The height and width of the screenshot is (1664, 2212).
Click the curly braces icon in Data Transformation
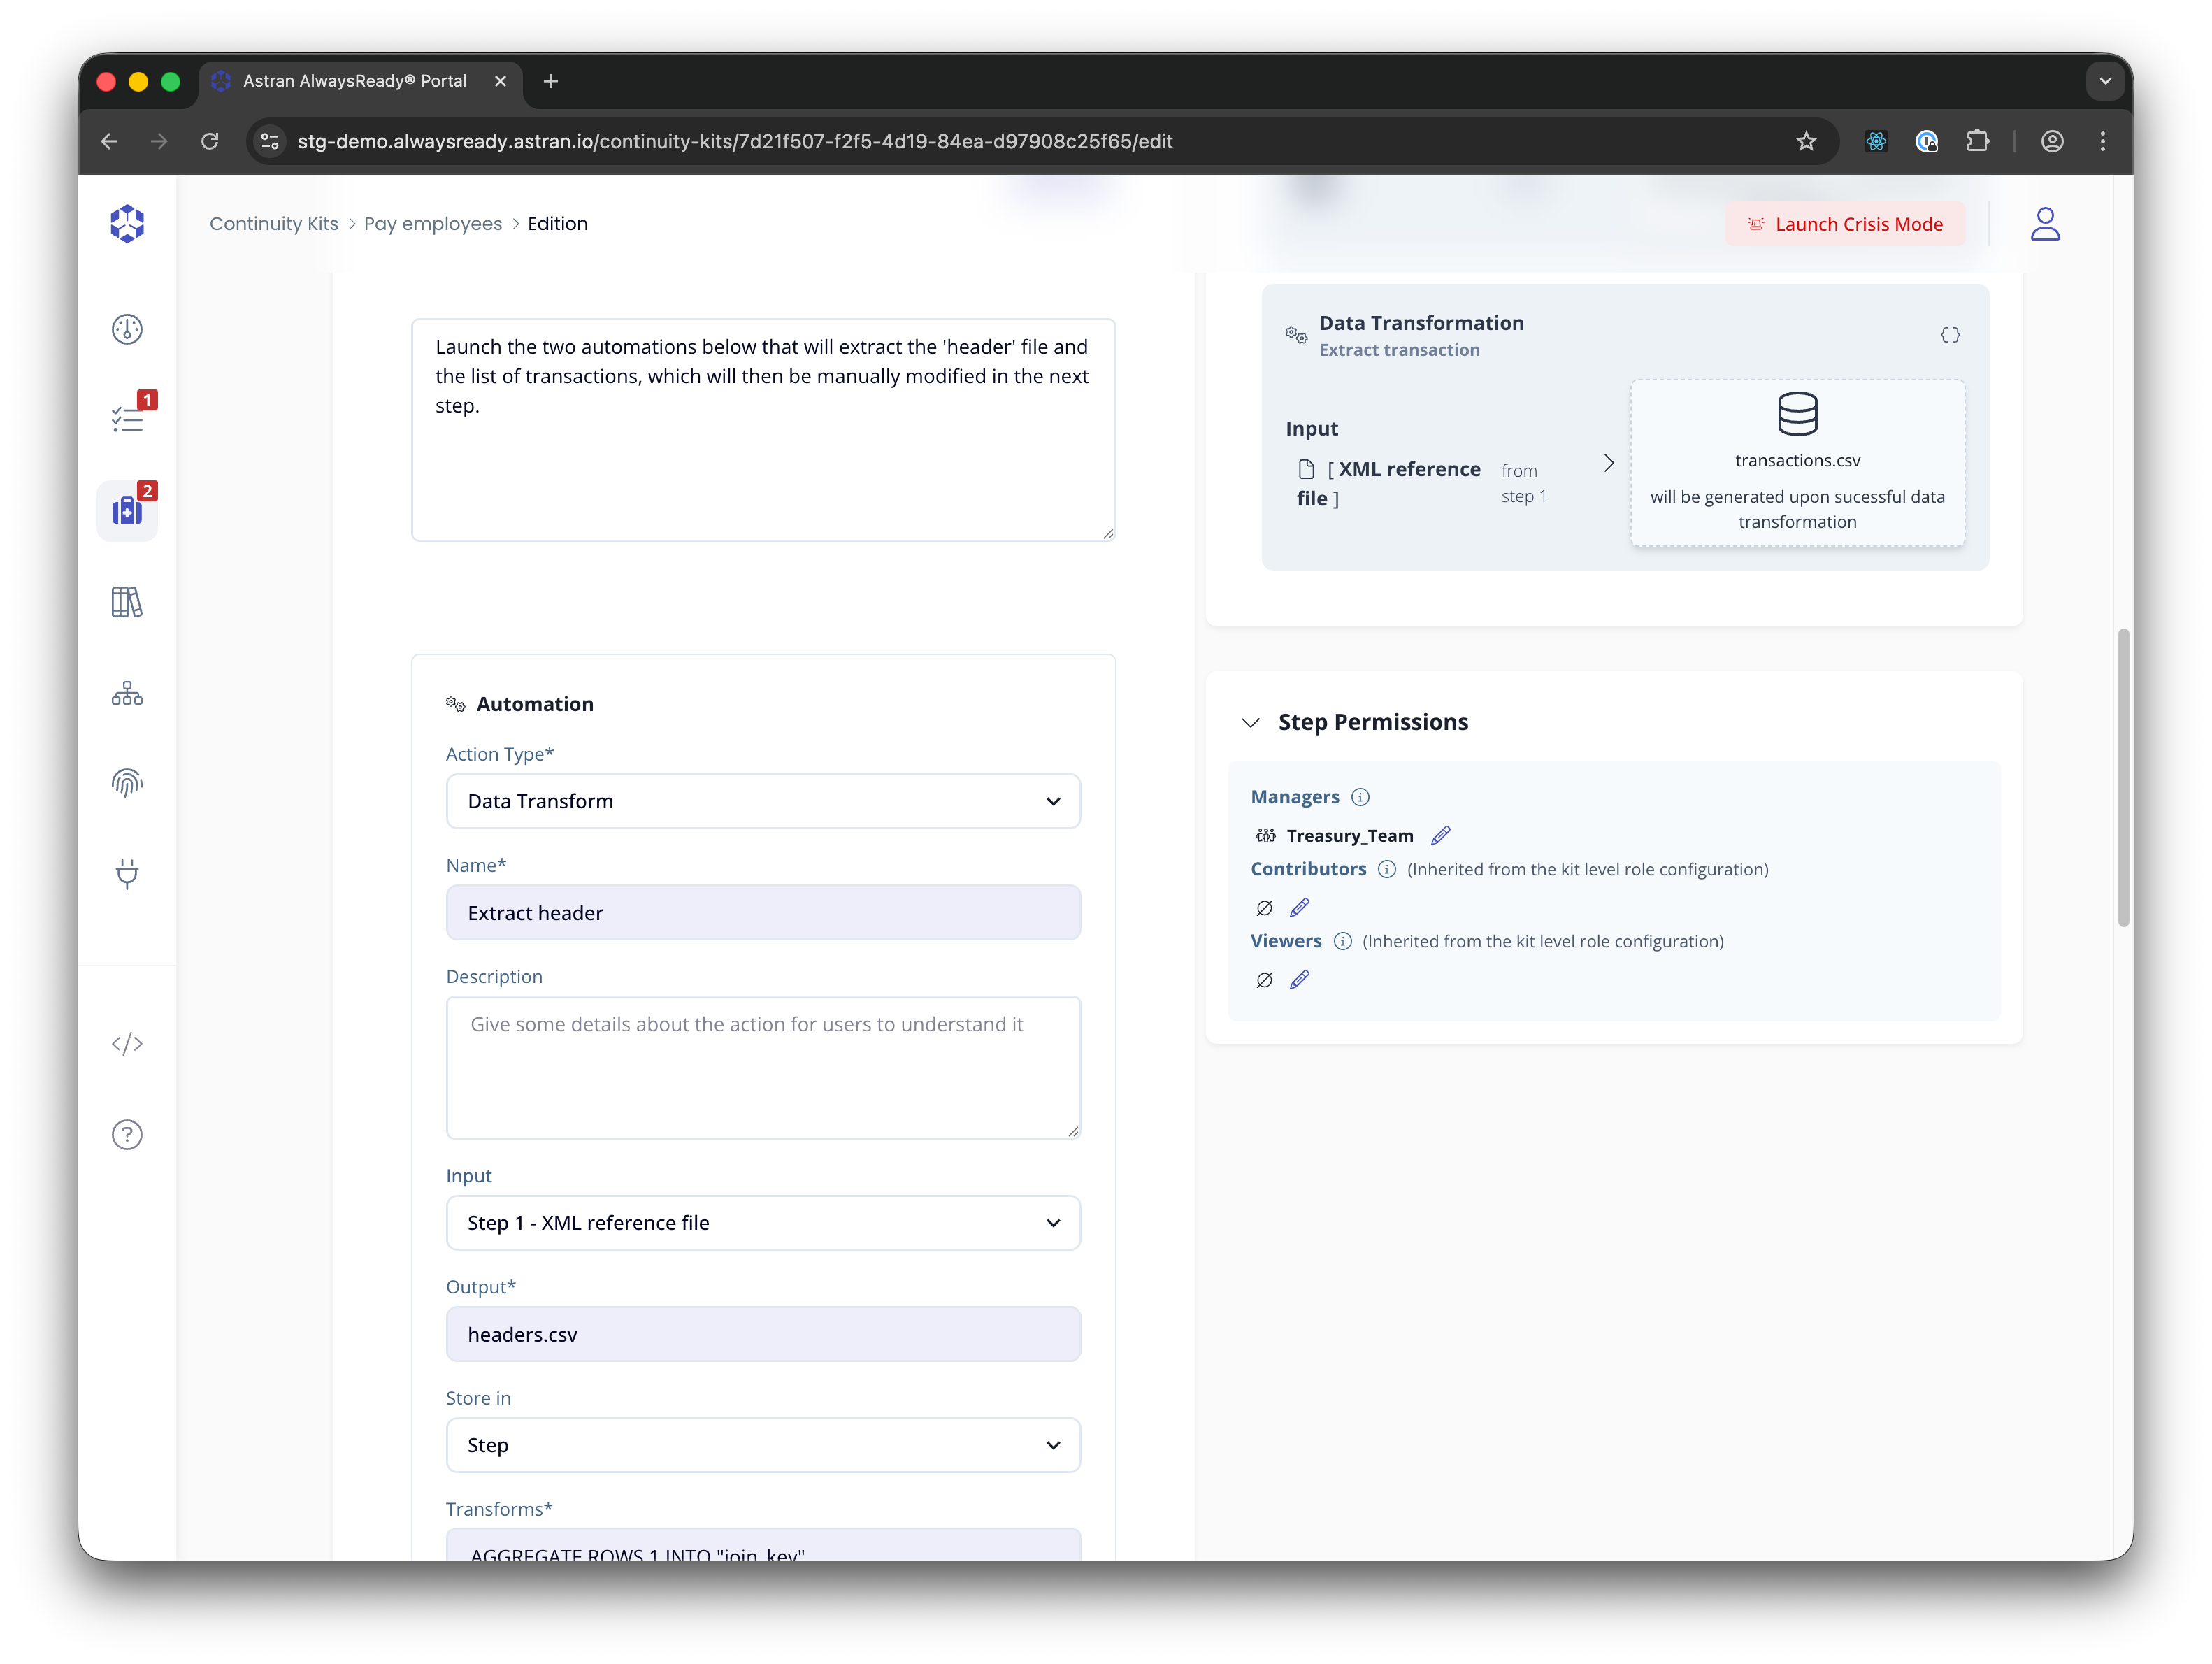point(1949,335)
